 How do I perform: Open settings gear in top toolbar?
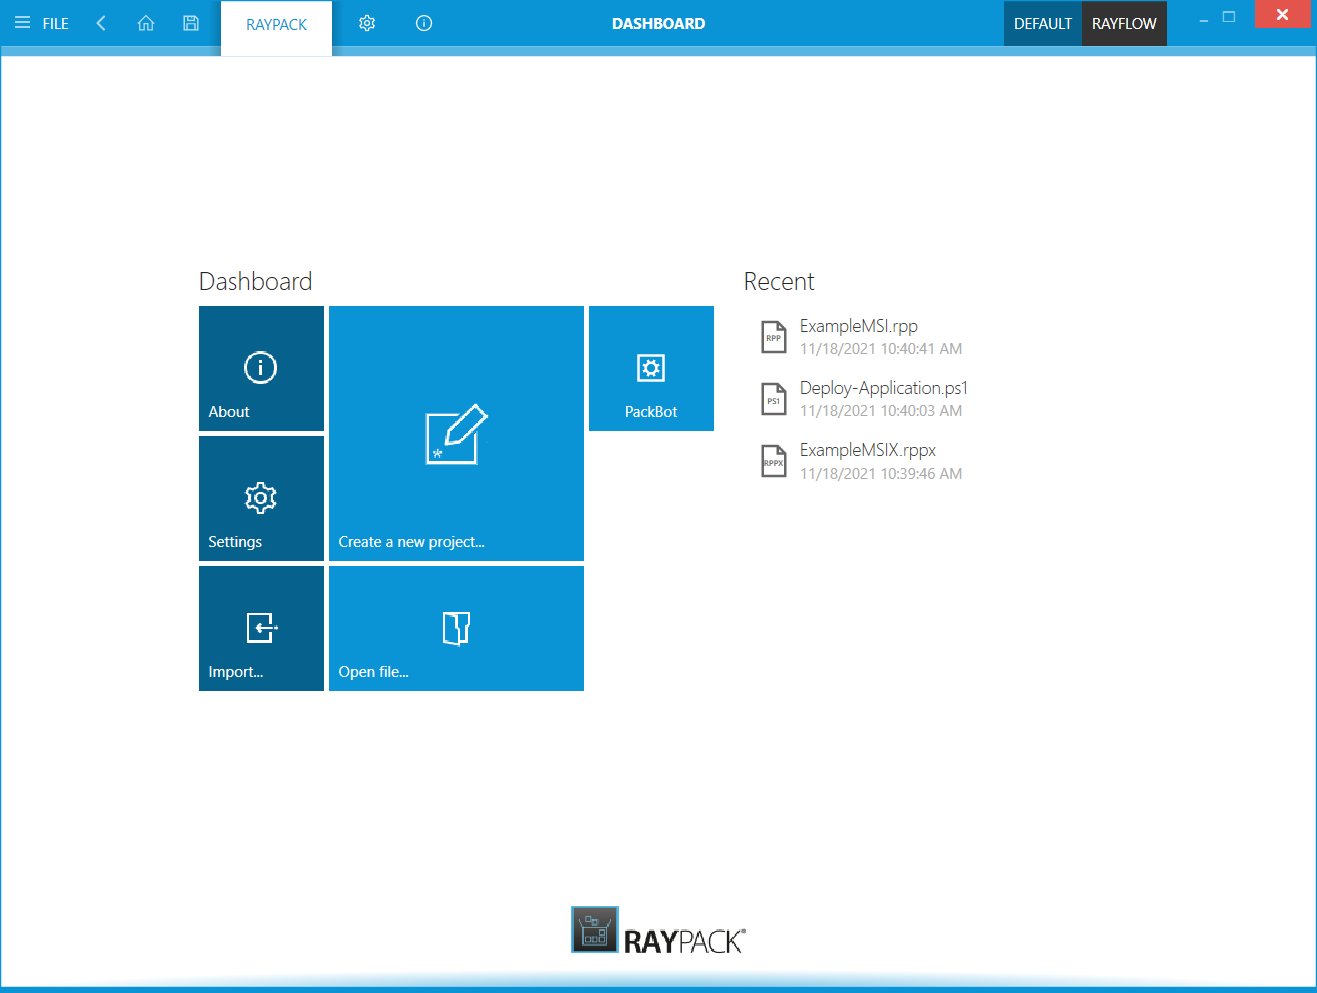coord(367,23)
